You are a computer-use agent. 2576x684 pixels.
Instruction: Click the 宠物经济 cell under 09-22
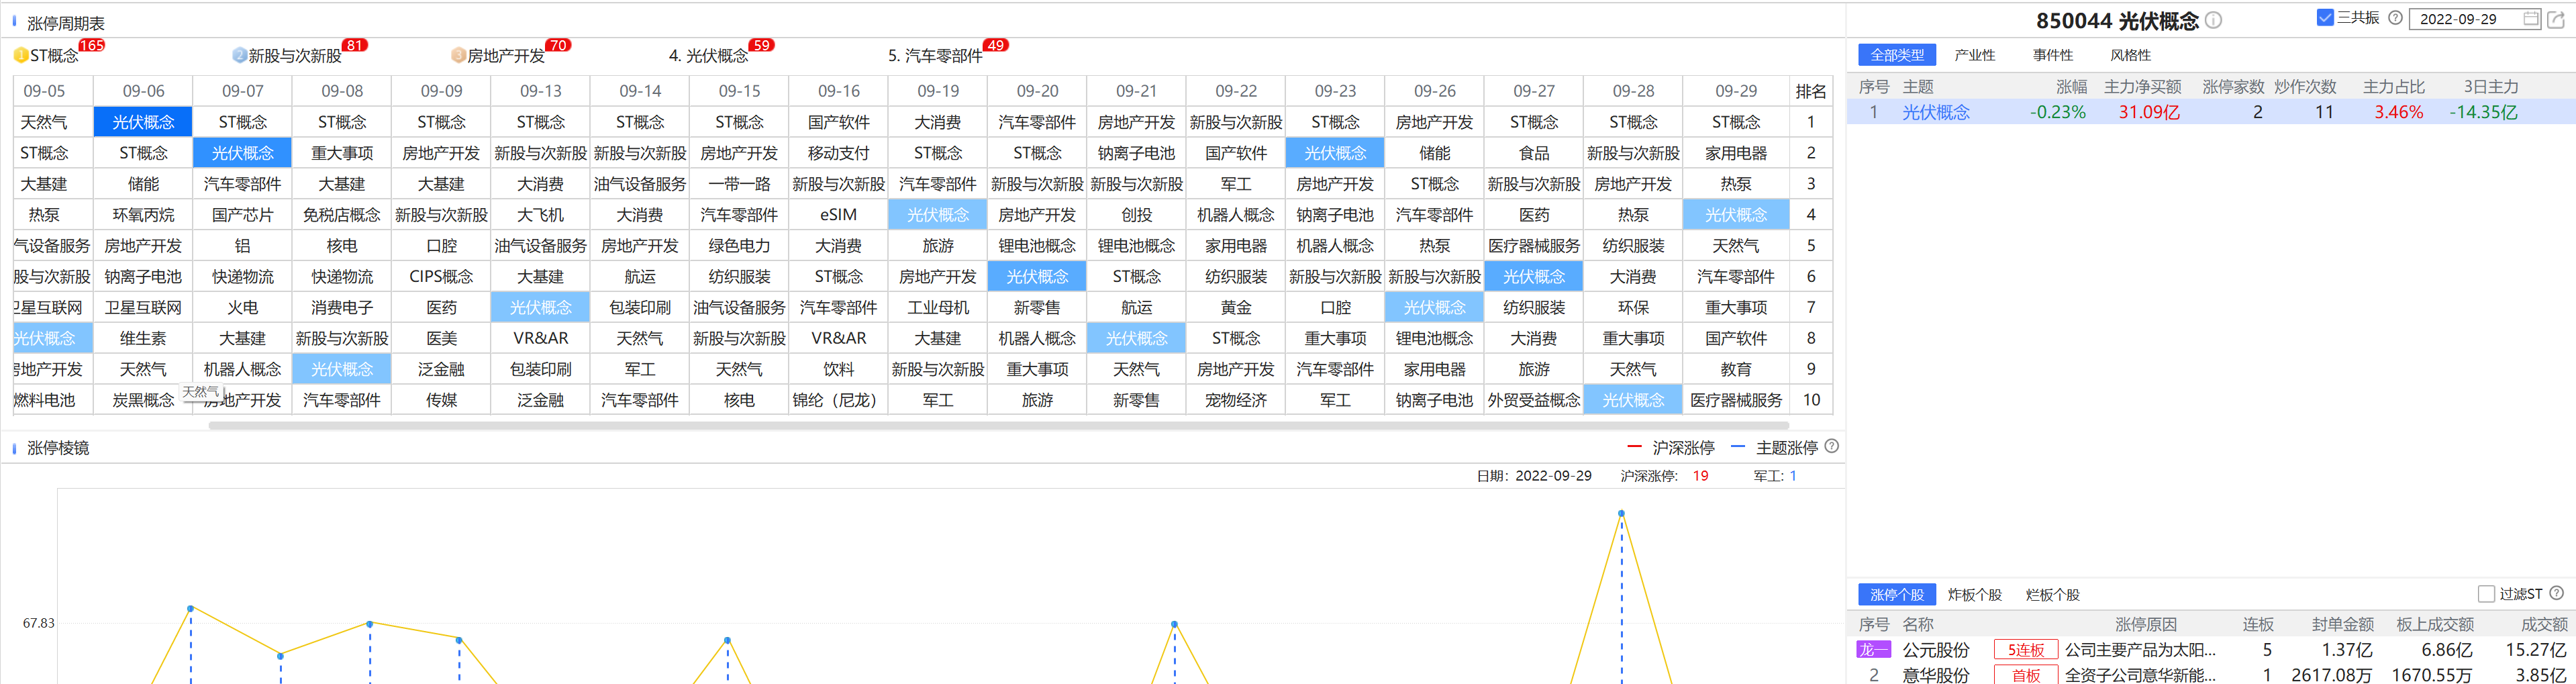pyautogui.click(x=1236, y=400)
